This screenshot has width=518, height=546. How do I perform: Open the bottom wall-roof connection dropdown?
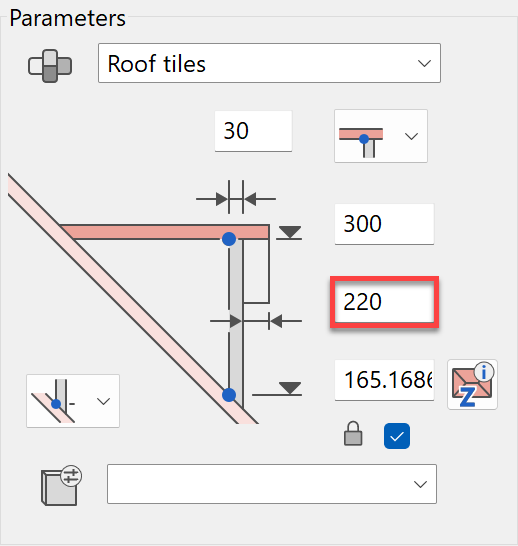pyautogui.click(x=73, y=401)
